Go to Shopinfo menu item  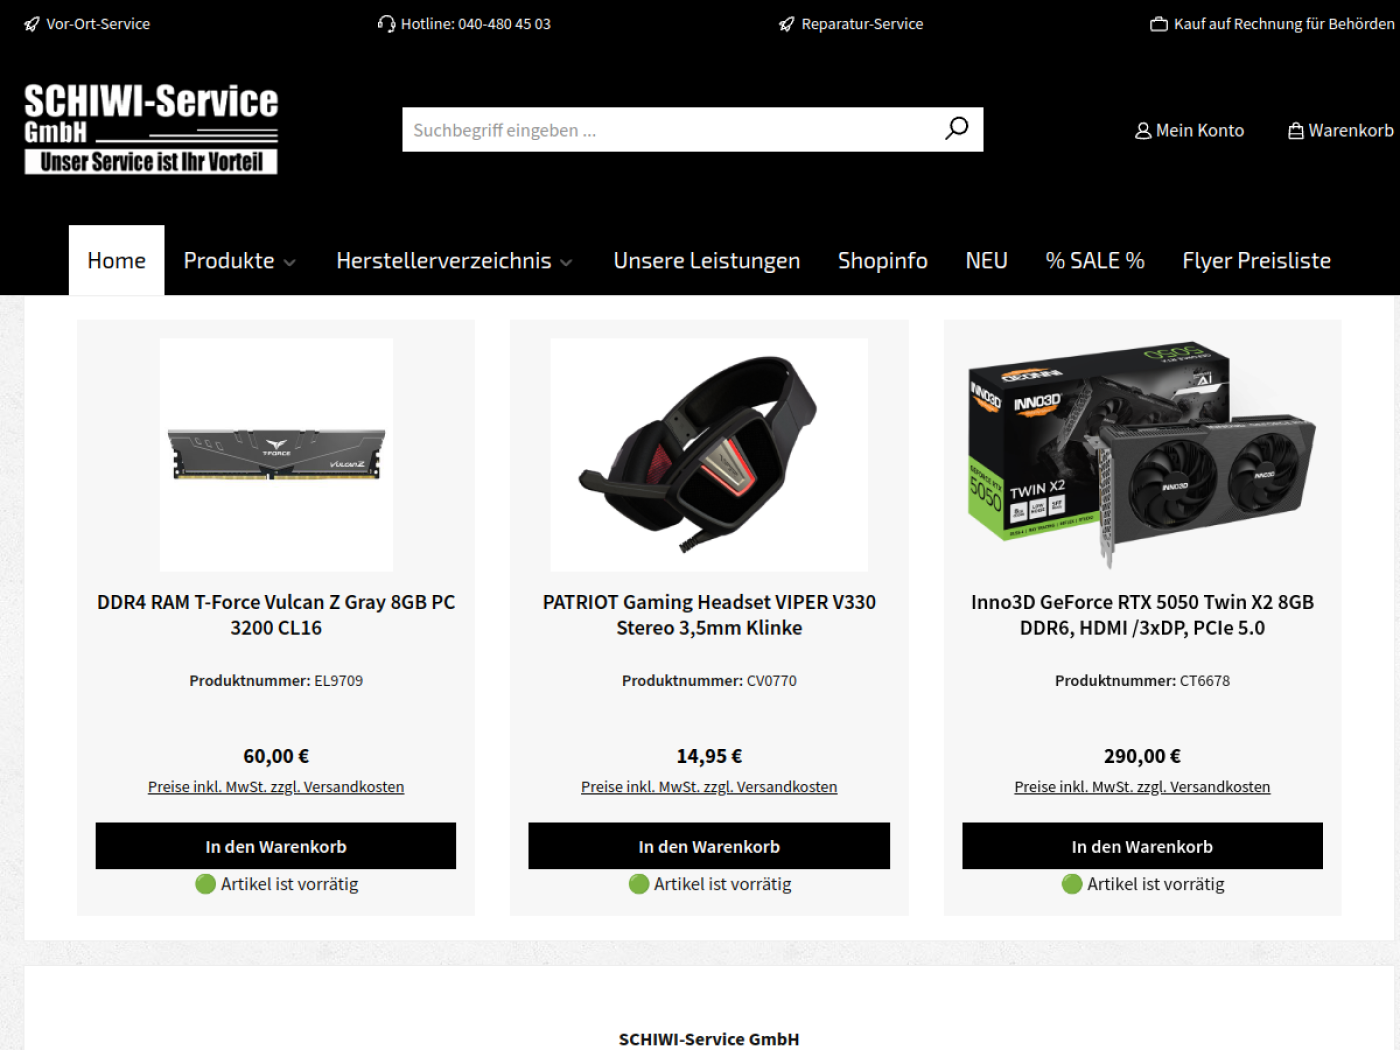(882, 260)
